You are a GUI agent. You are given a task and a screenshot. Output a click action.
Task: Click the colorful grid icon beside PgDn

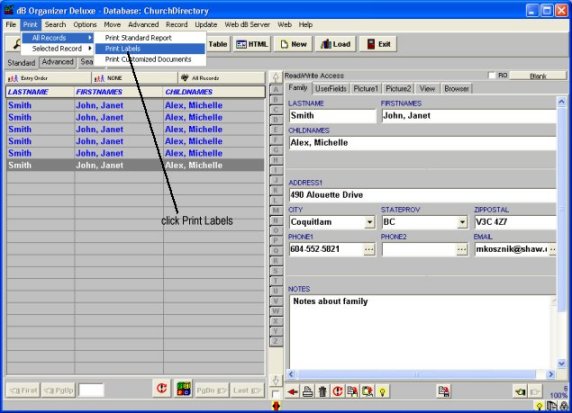(183, 388)
